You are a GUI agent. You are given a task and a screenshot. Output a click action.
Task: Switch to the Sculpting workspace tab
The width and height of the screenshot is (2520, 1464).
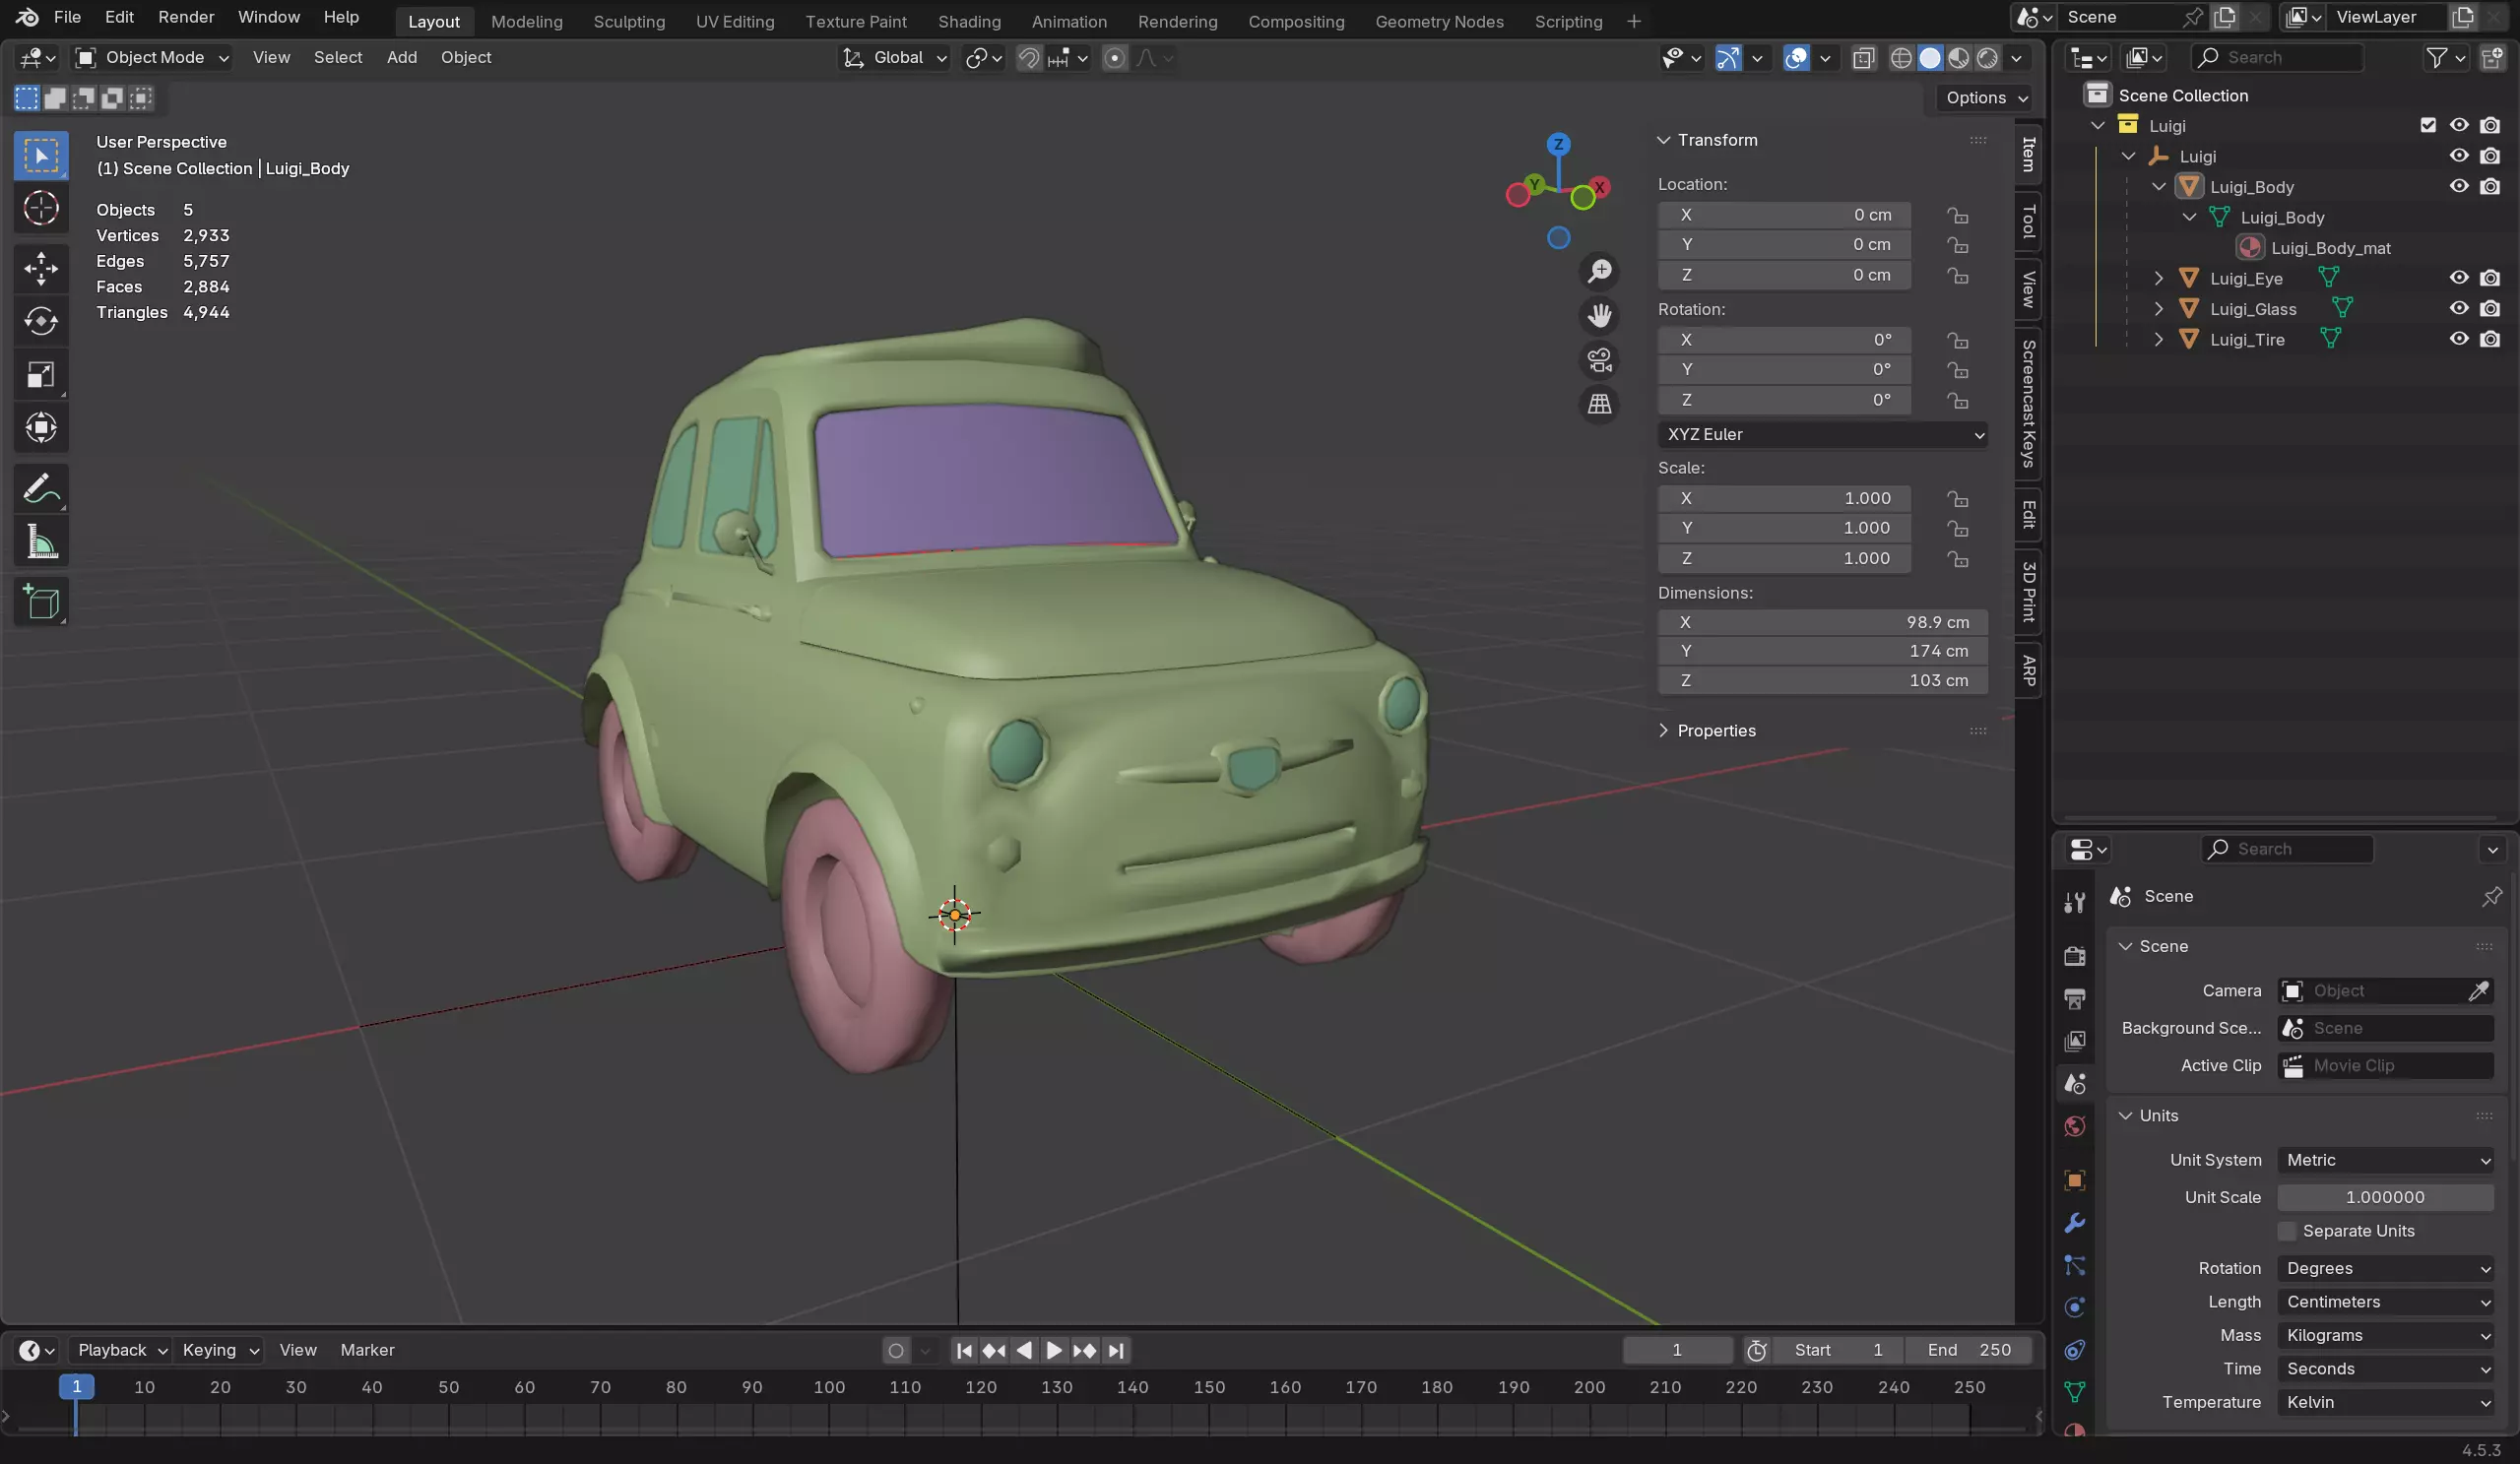coord(629,21)
